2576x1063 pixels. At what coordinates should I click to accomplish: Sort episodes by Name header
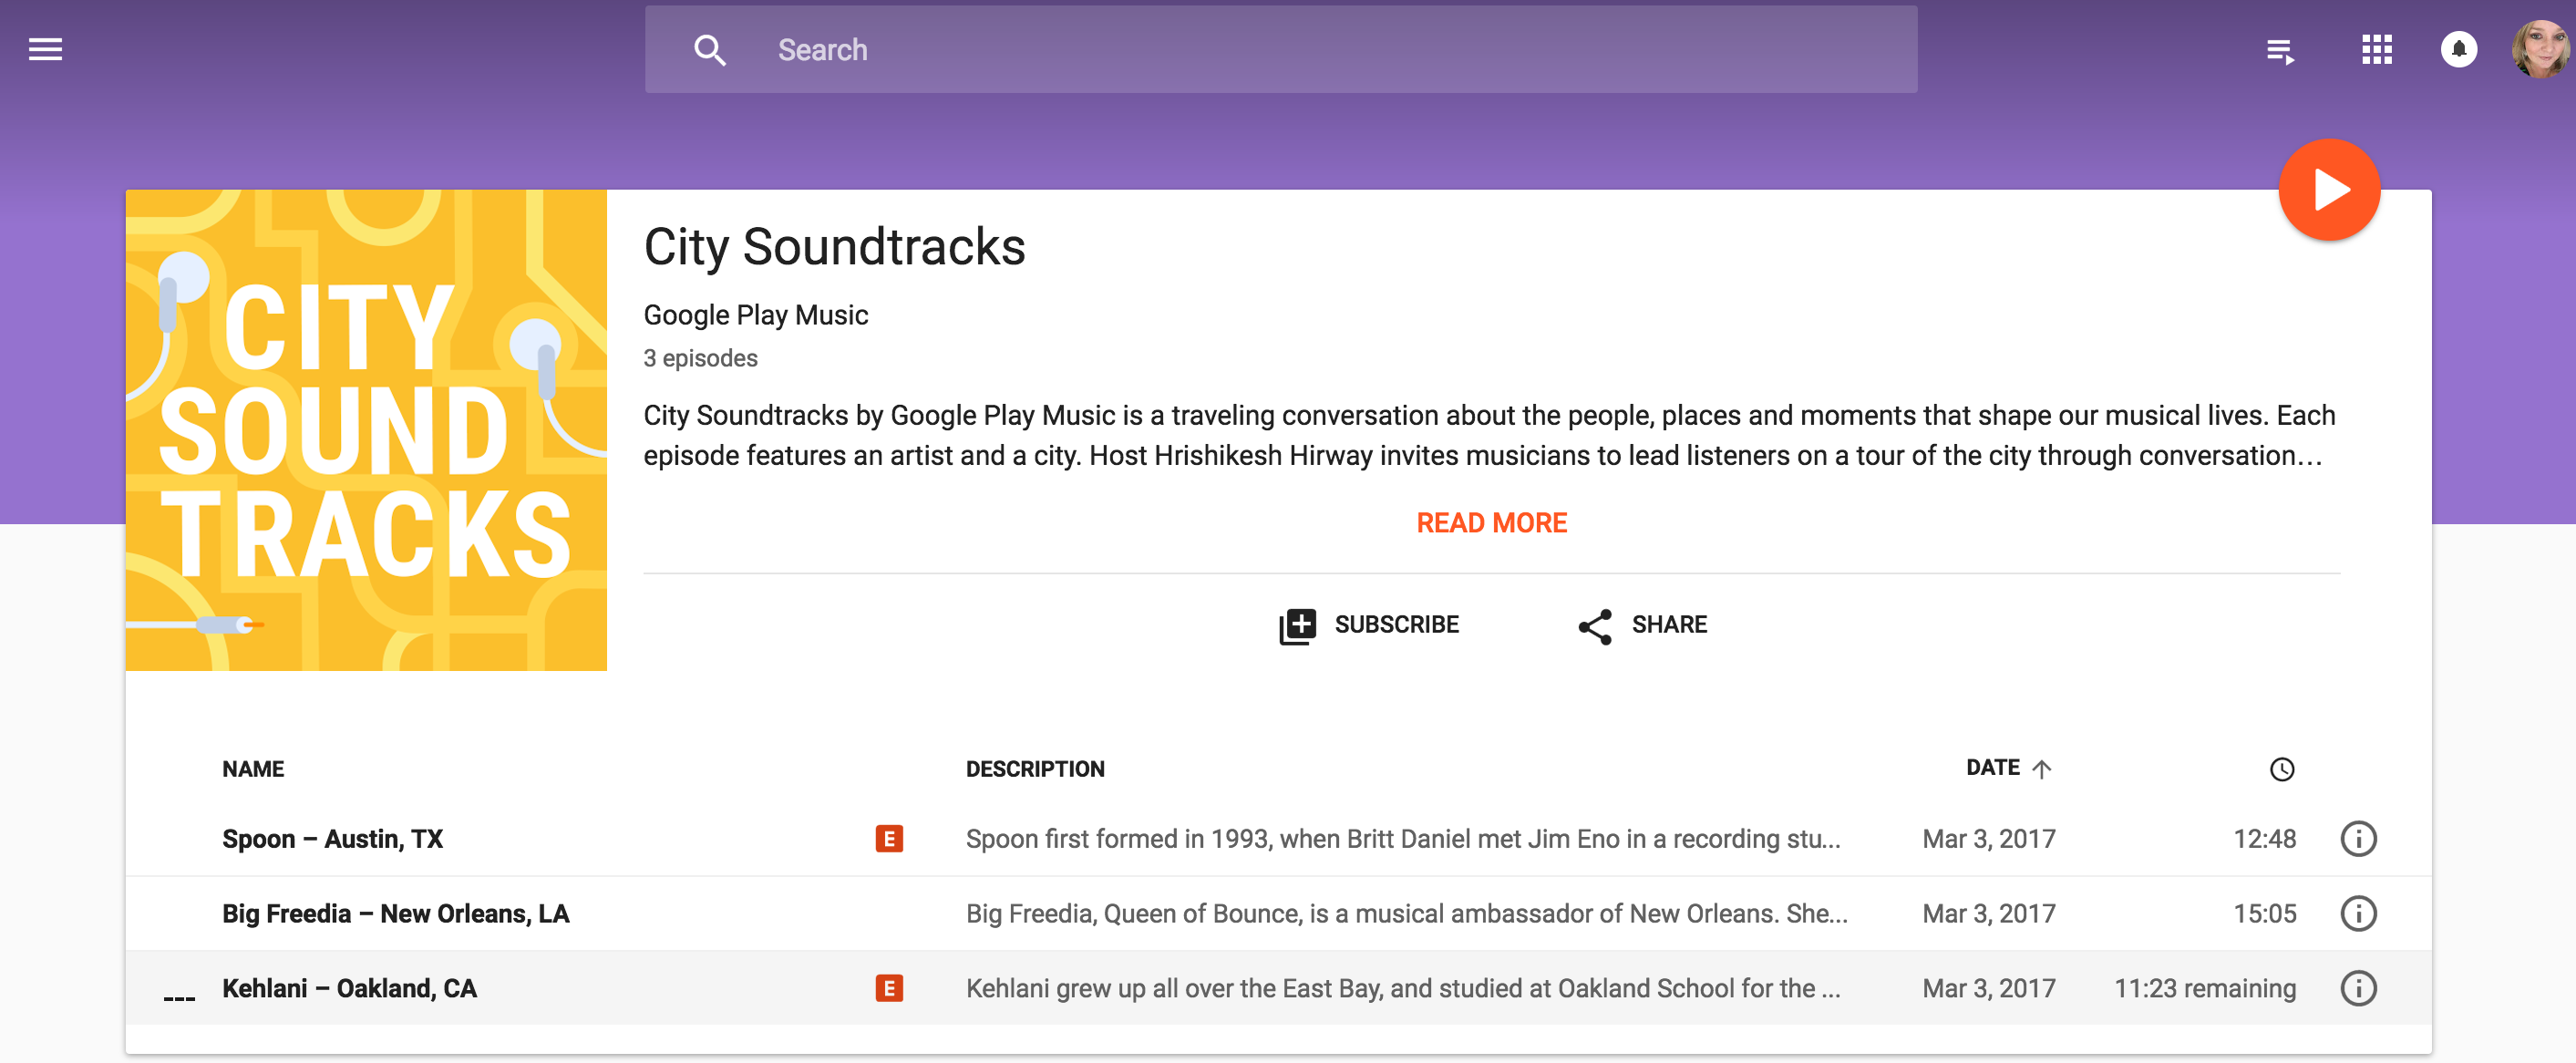pos(253,769)
